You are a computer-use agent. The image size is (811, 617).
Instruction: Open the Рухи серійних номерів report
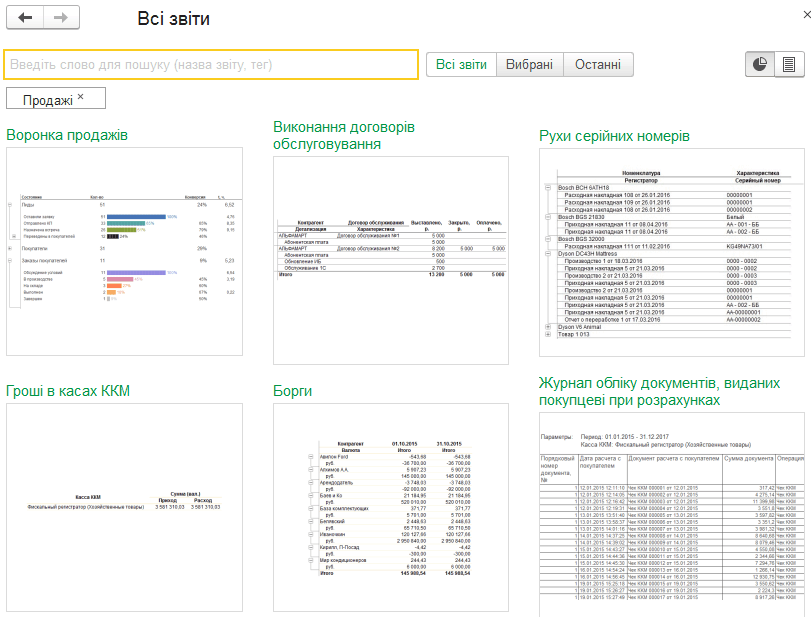point(614,136)
